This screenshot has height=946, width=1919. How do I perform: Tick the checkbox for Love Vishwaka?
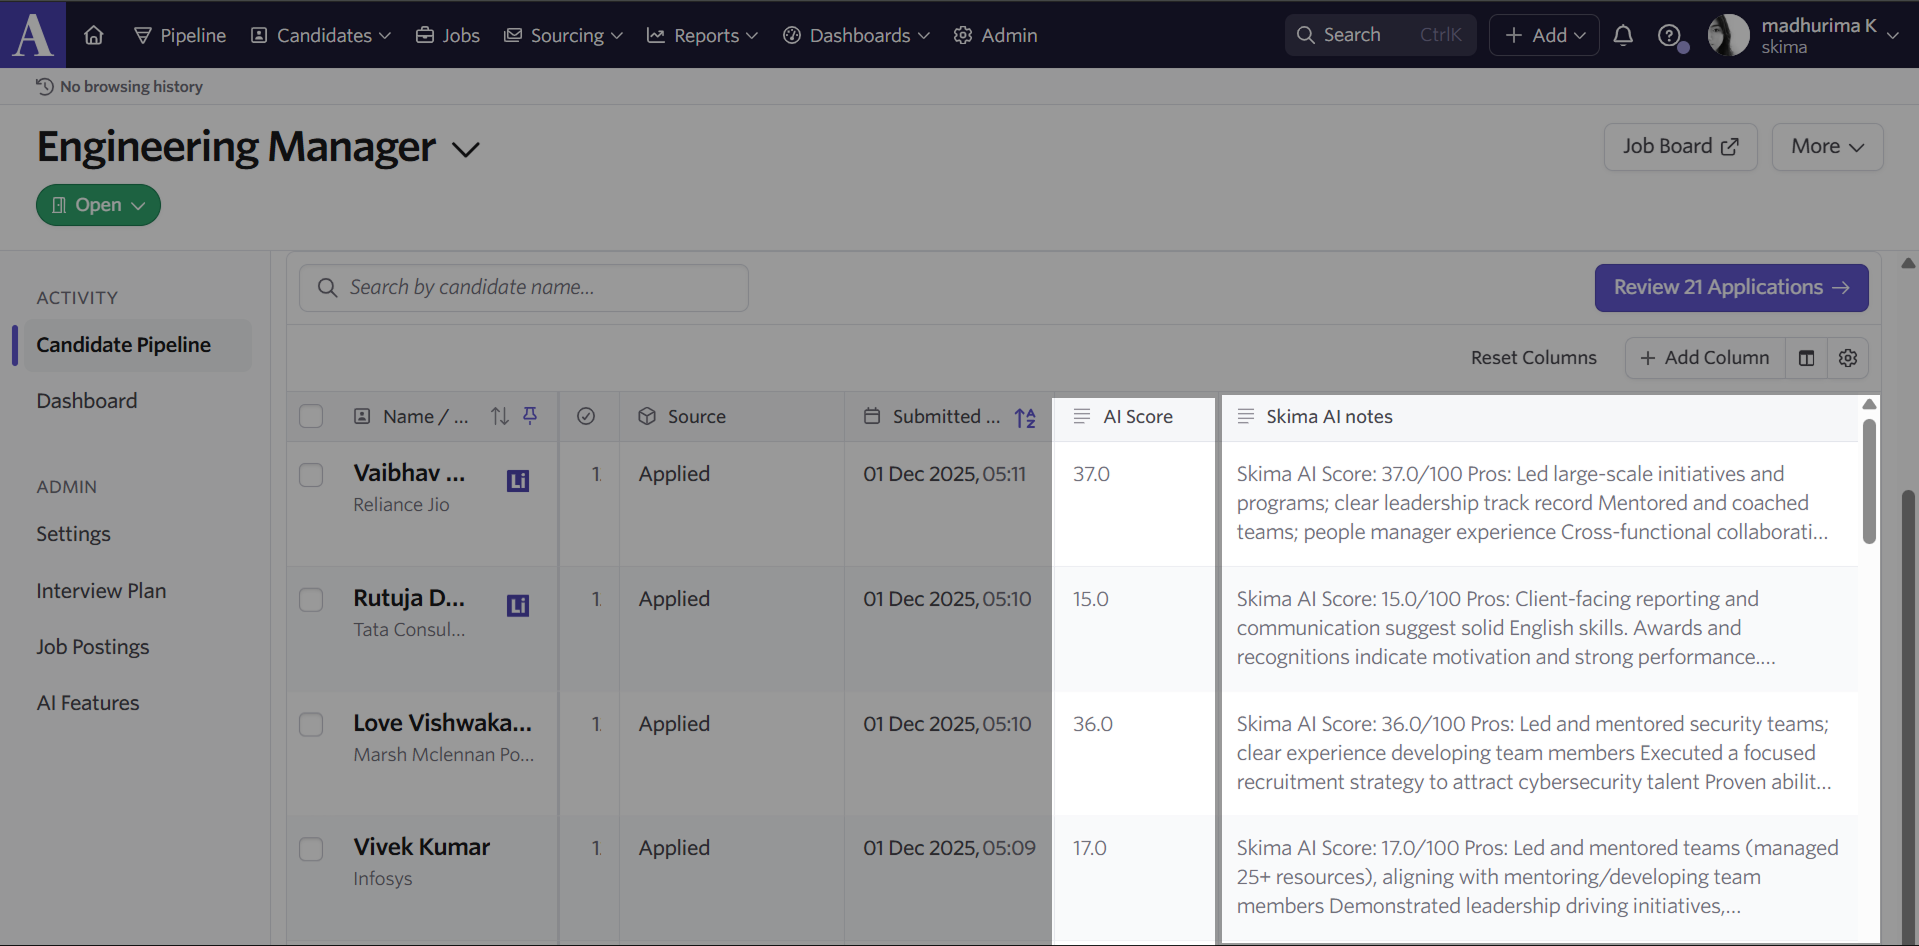311,724
